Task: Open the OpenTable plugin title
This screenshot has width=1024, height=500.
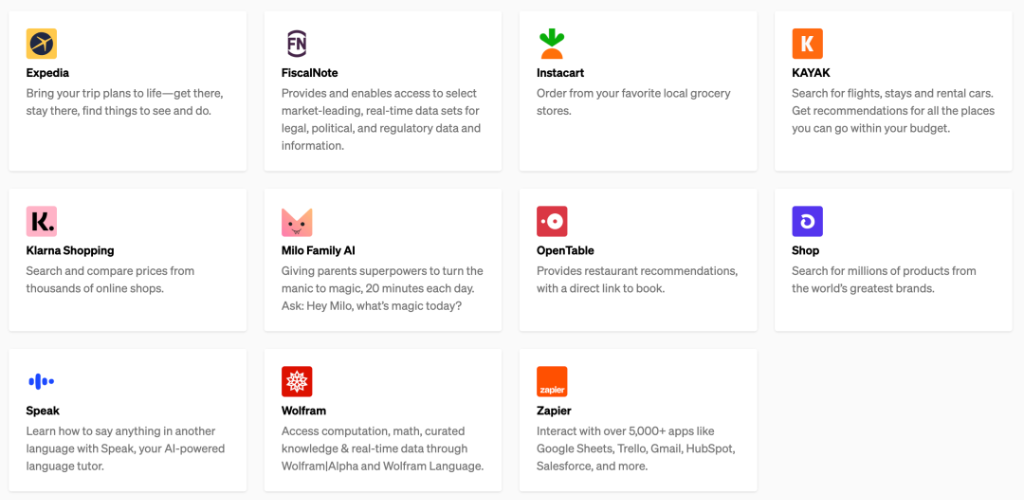Action: tap(565, 250)
